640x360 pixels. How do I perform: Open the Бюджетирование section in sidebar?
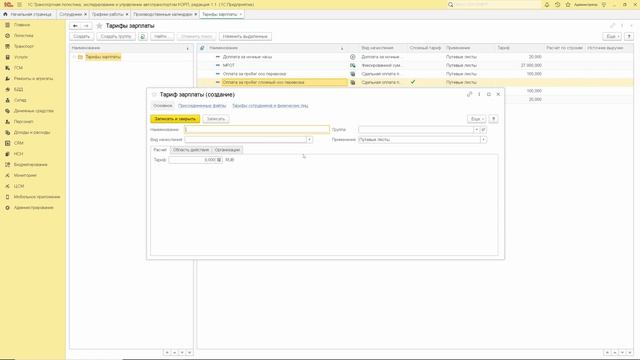30,164
